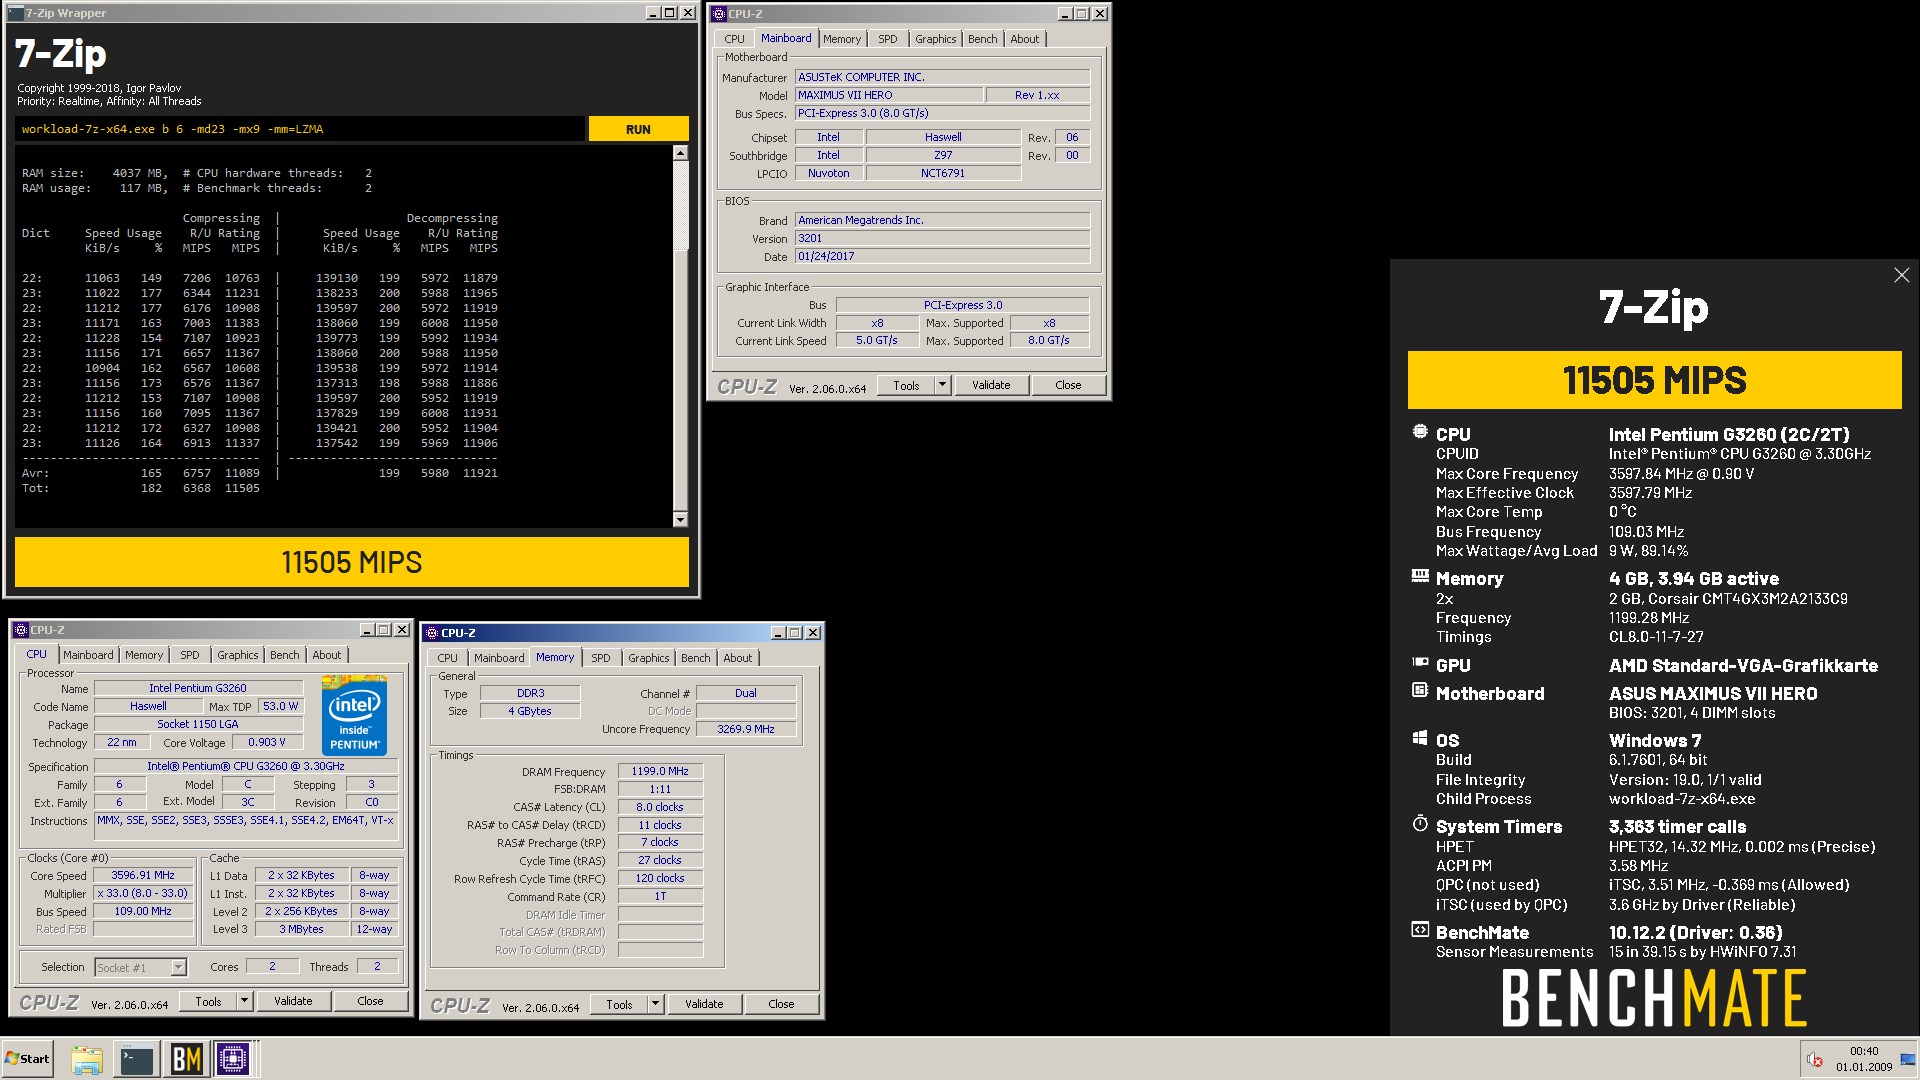Click the MAXIMUS VII HERO model field
This screenshot has width=1920, height=1080.
(888, 95)
